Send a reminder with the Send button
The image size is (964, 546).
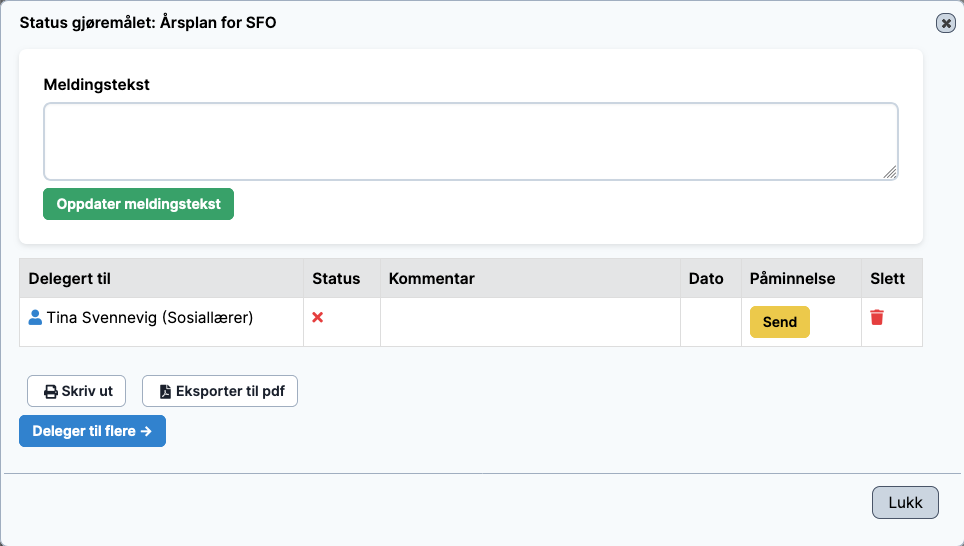(x=779, y=322)
